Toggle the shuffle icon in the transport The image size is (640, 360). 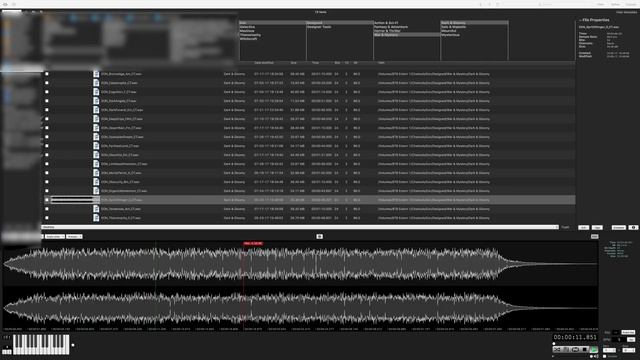point(557,350)
